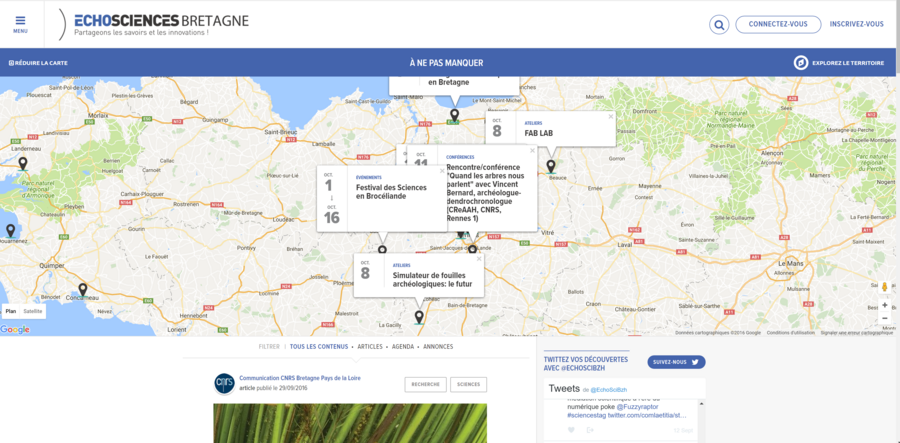Viewport: 900px width, 443px height.
Task: Open the hamburger menu
Action: click(20, 23)
